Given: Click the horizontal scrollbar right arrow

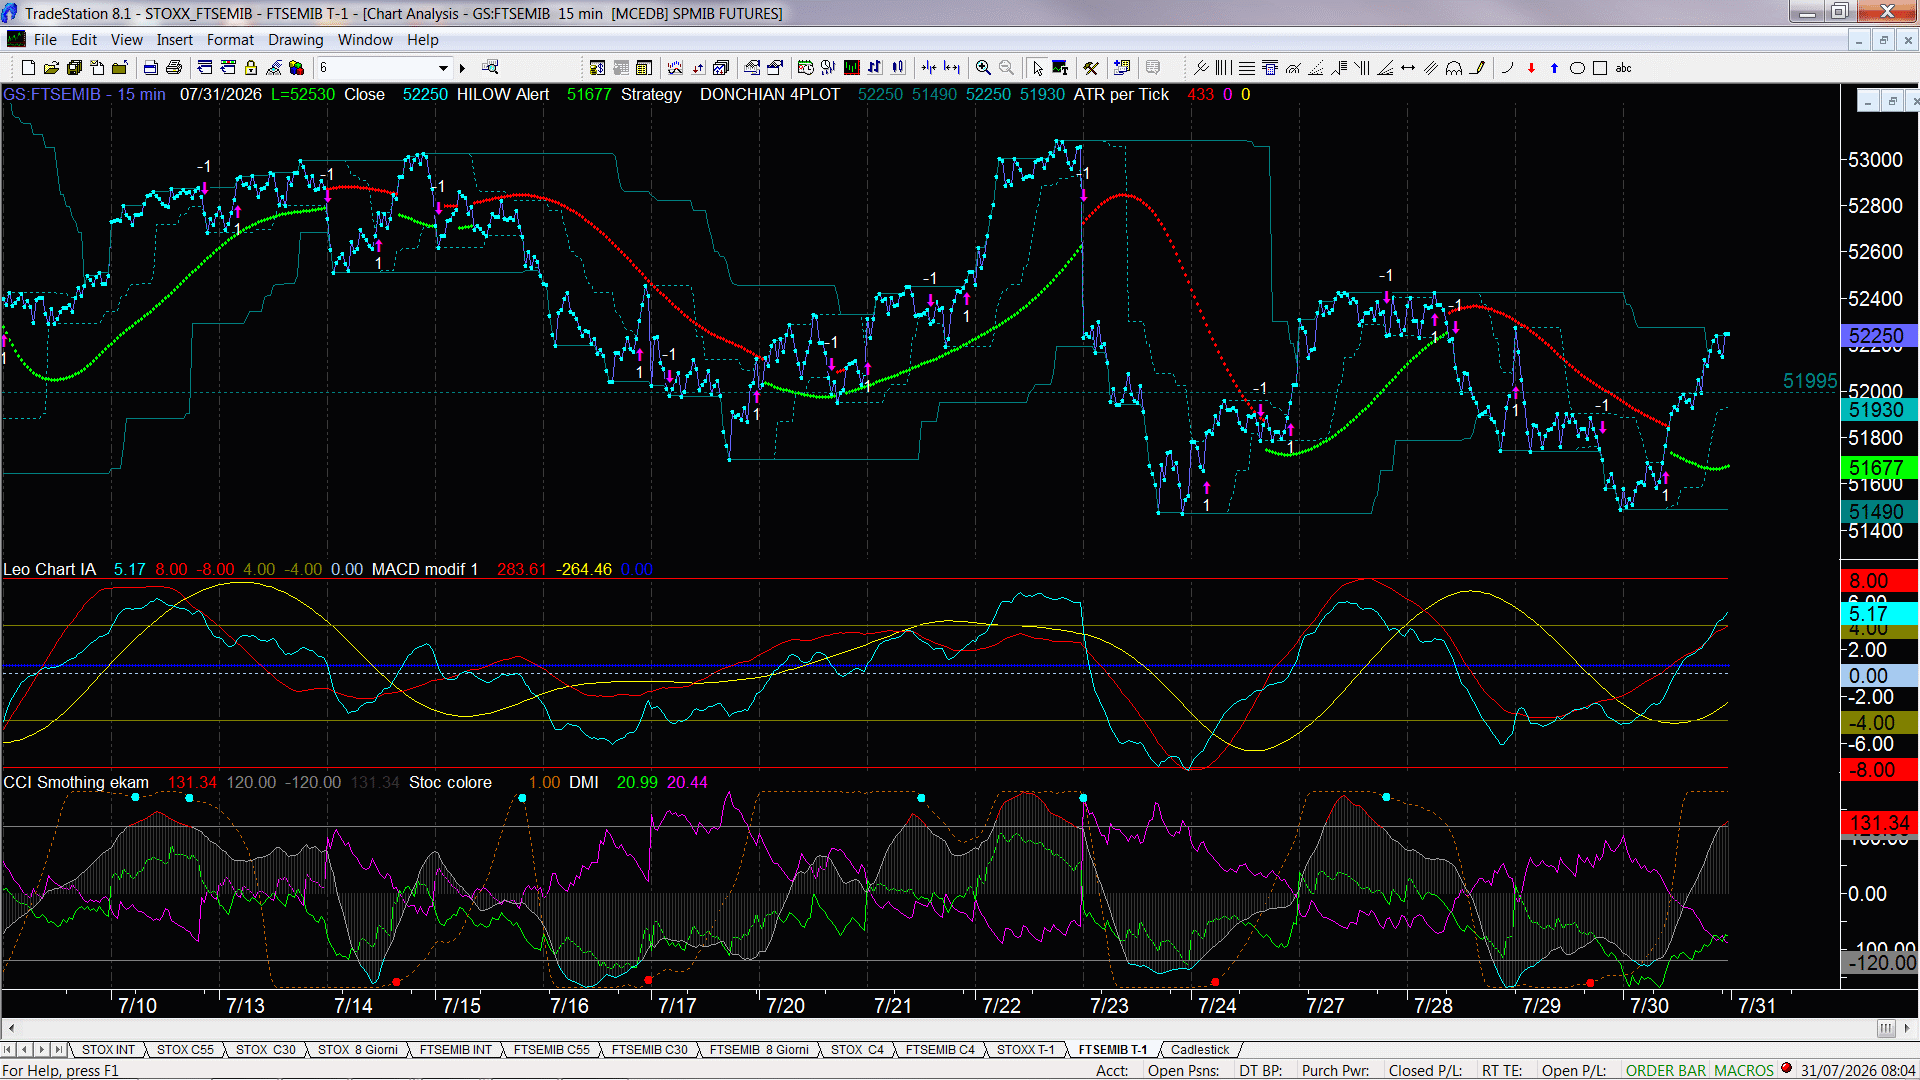Looking at the screenshot, I should click(x=1908, y=1029).
